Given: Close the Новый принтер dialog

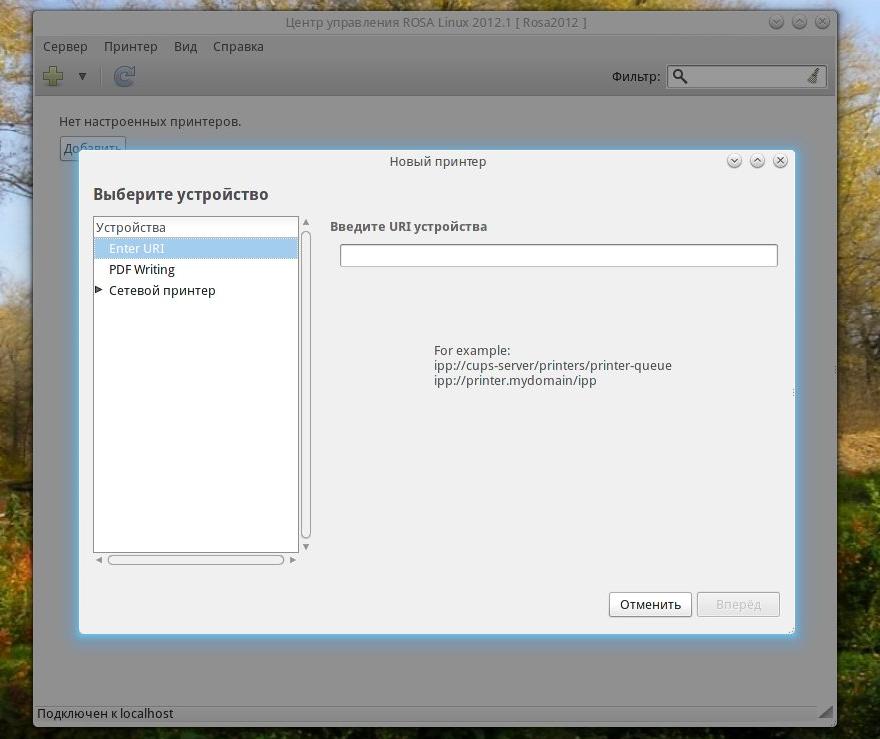Looking at the screenshot, I should [x=780, y=161].
